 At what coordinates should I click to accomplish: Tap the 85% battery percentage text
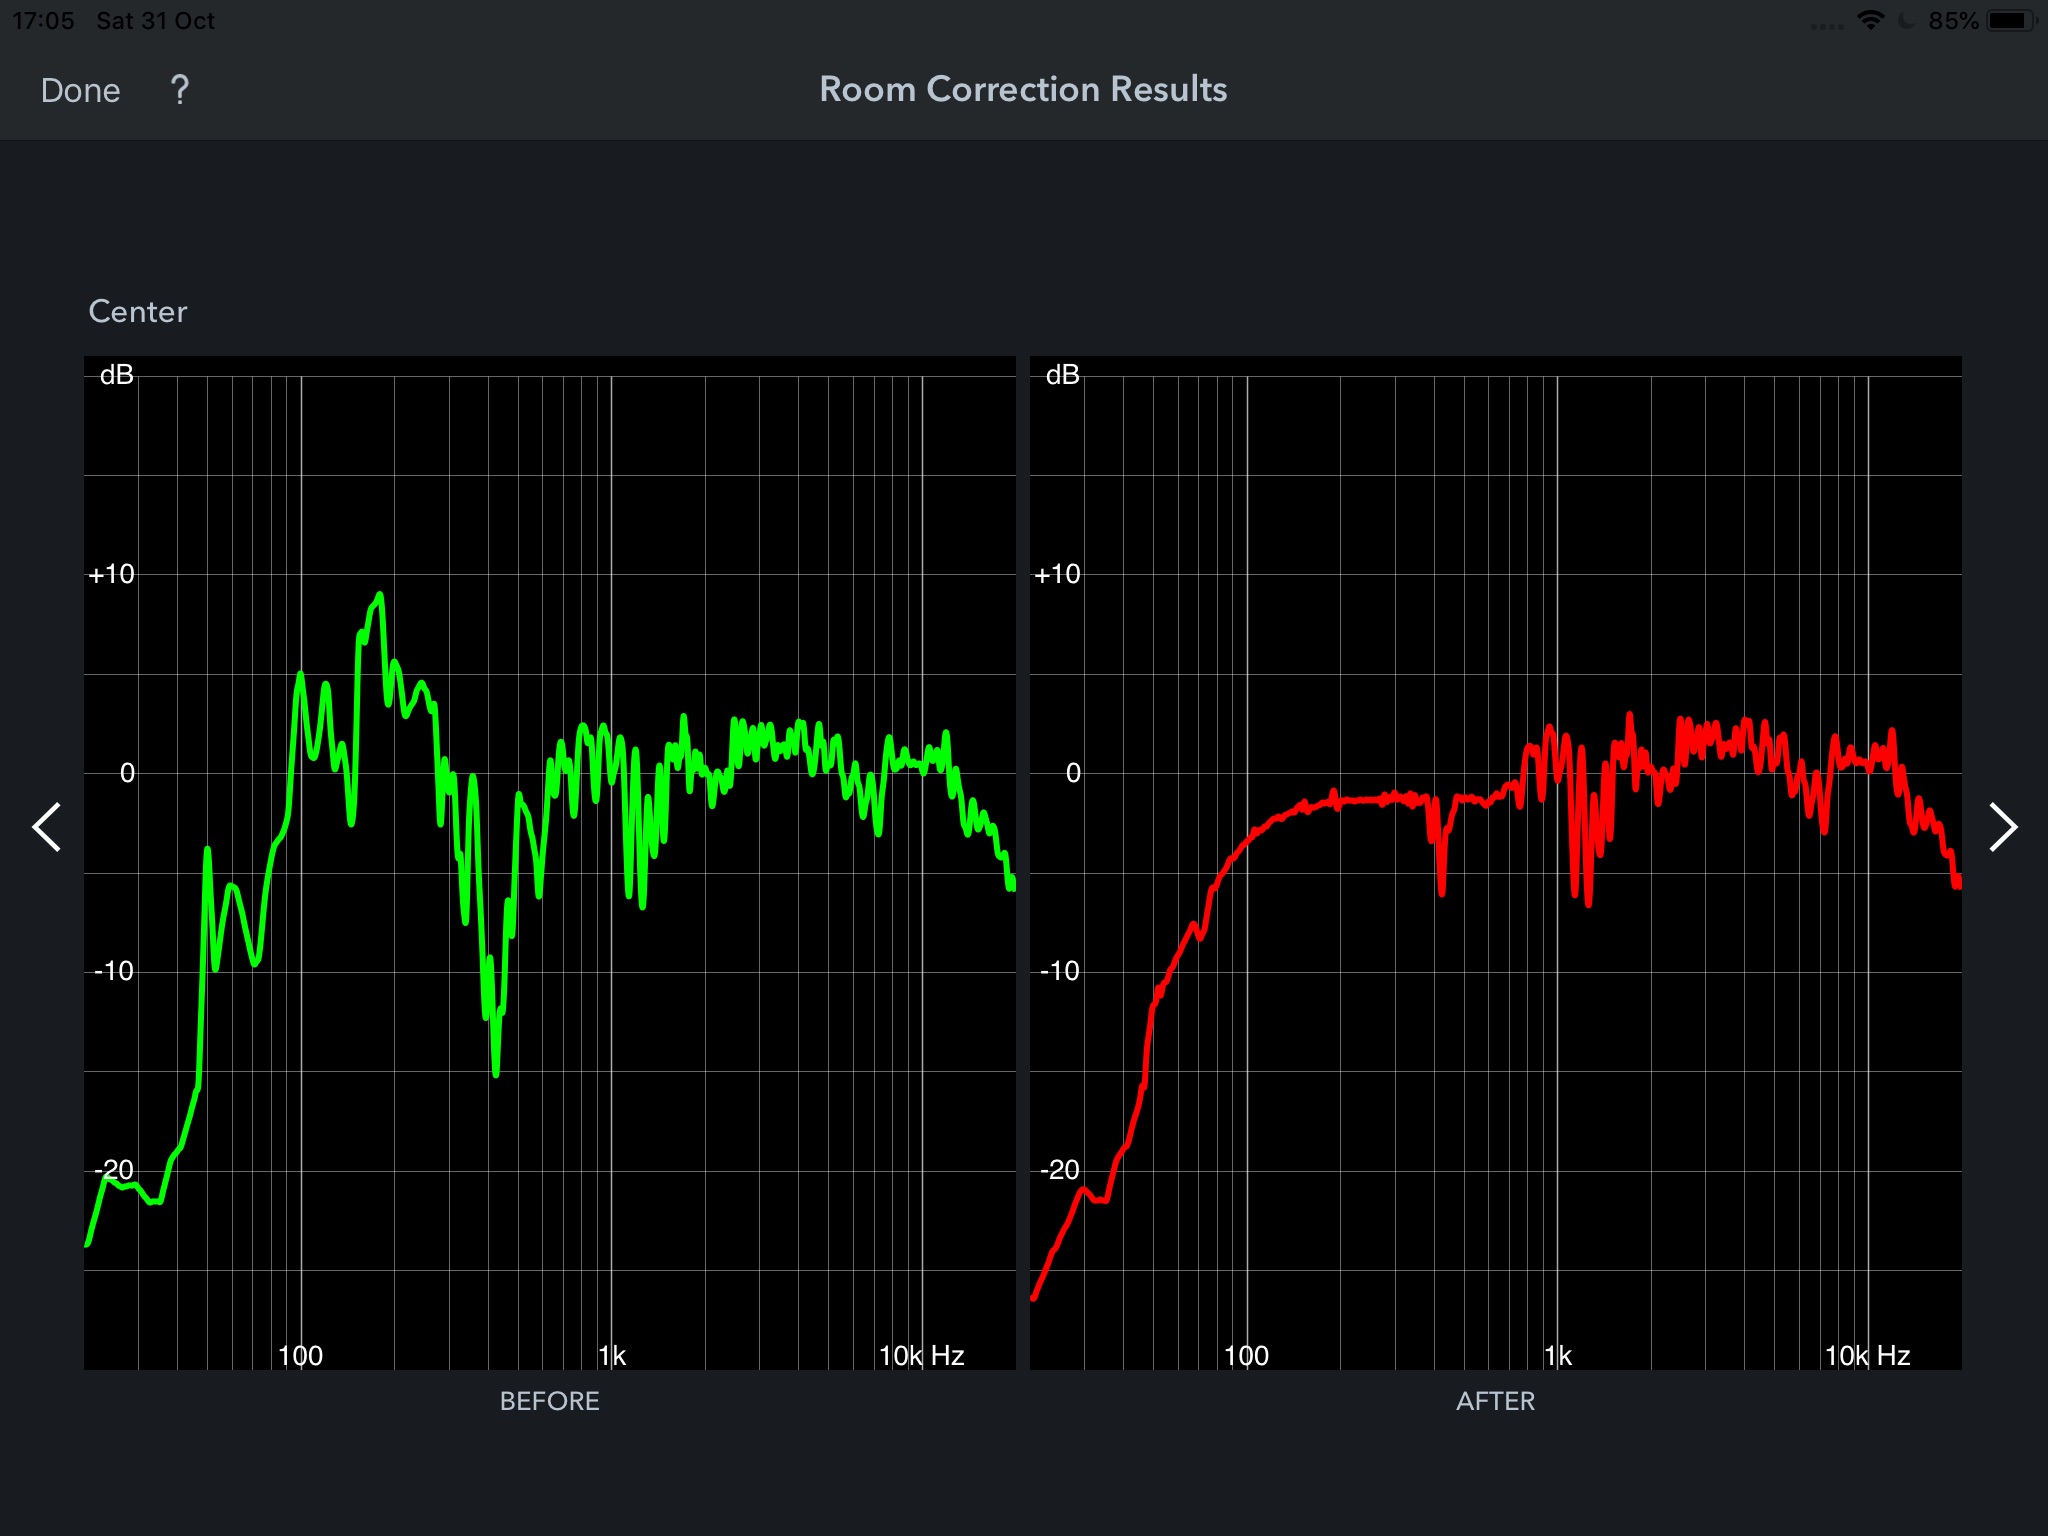[1953, 20]
